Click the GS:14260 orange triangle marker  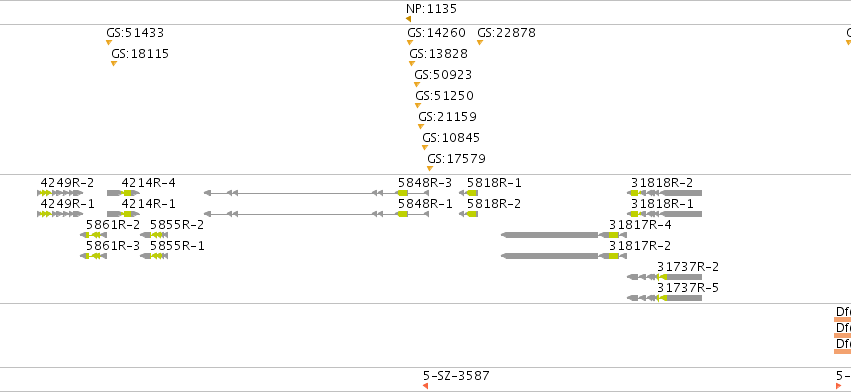410,42
